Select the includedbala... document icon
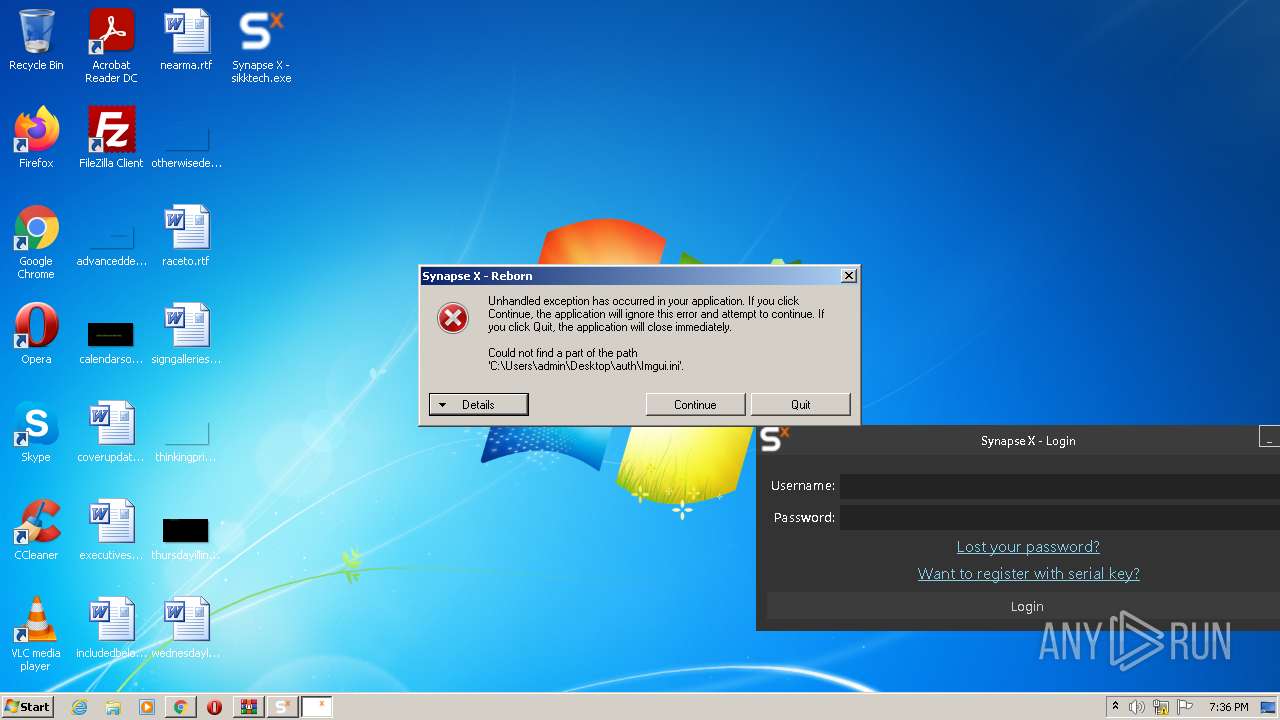1280x720 pixels. click(x=111, y=629)
